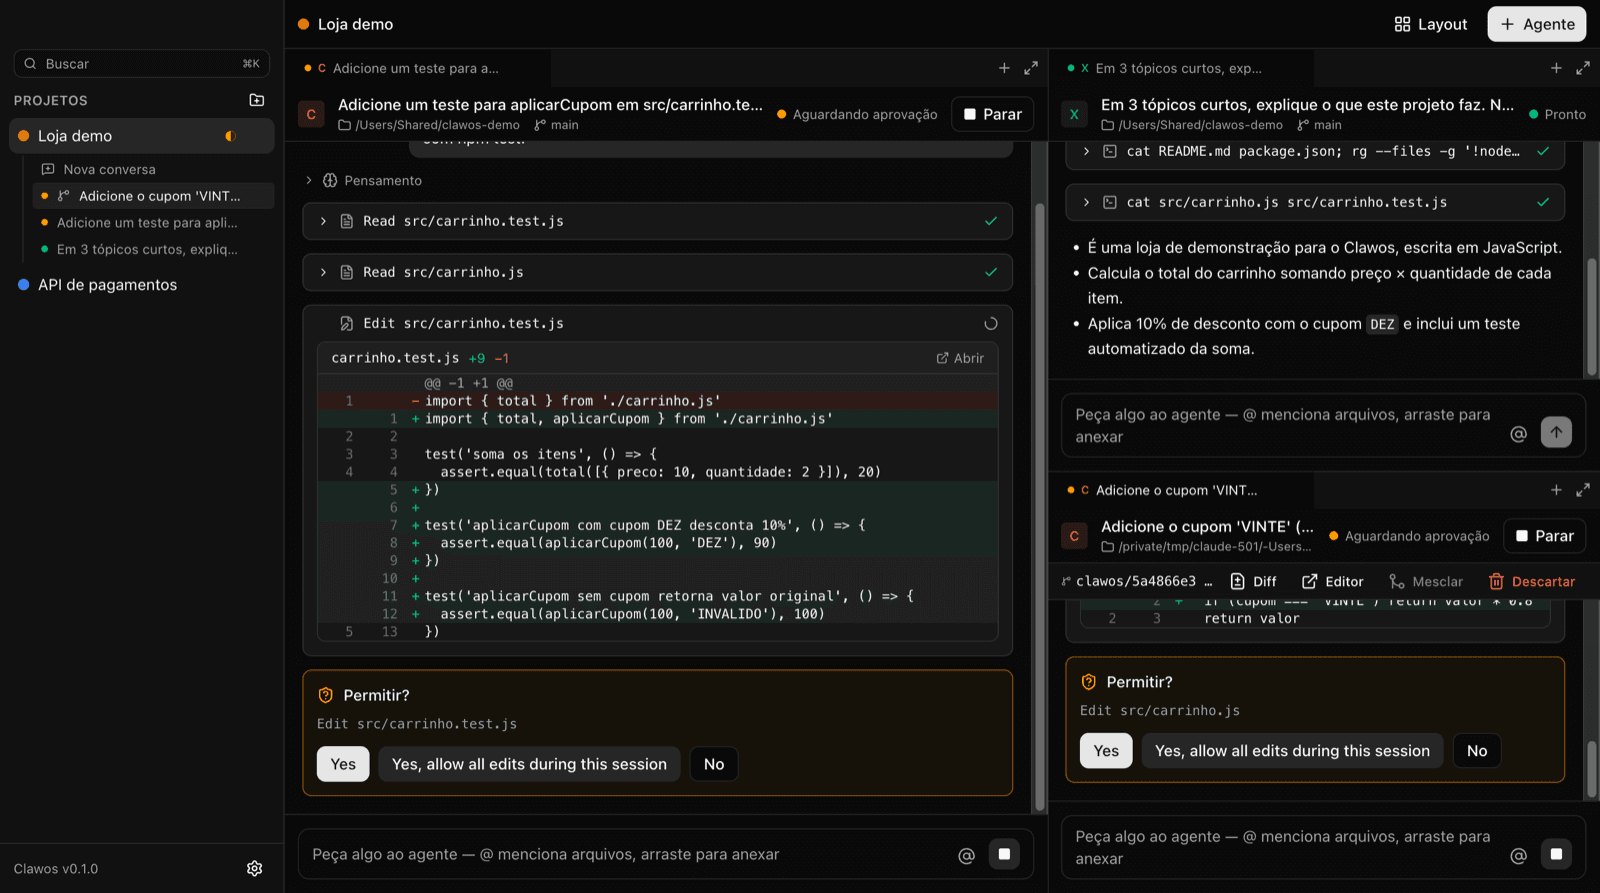Click Descartar to discard changes

pyautogui.click(x=1532, y=581)
